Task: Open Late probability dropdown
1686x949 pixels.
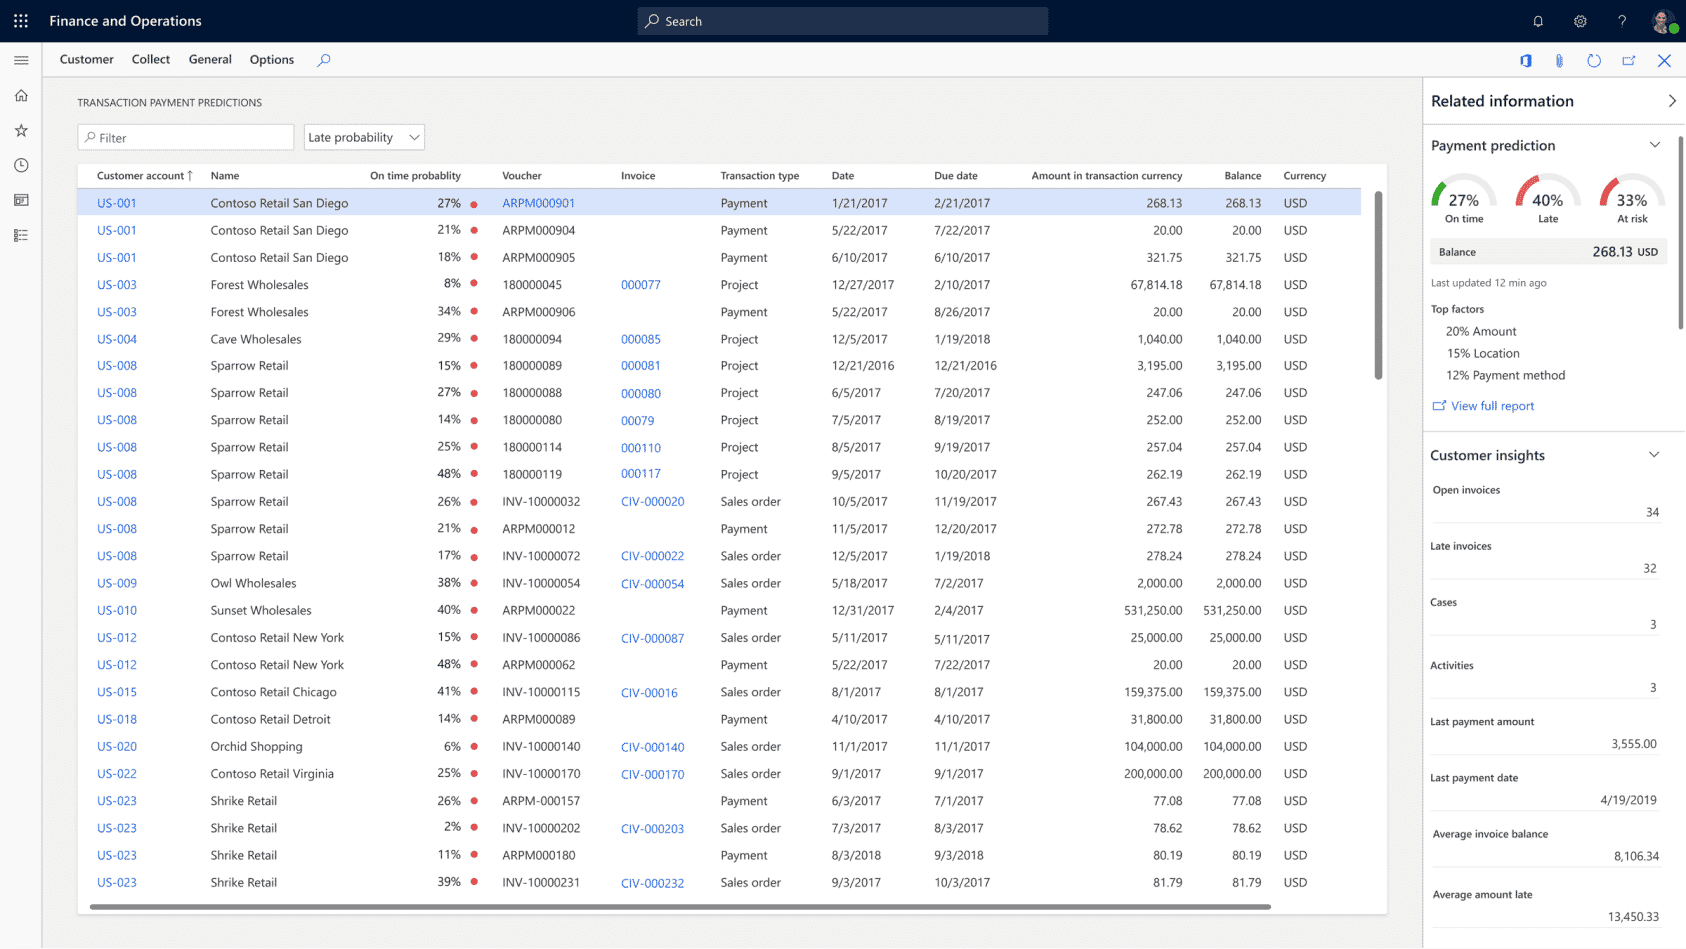Action: click(x=364, y=137)
